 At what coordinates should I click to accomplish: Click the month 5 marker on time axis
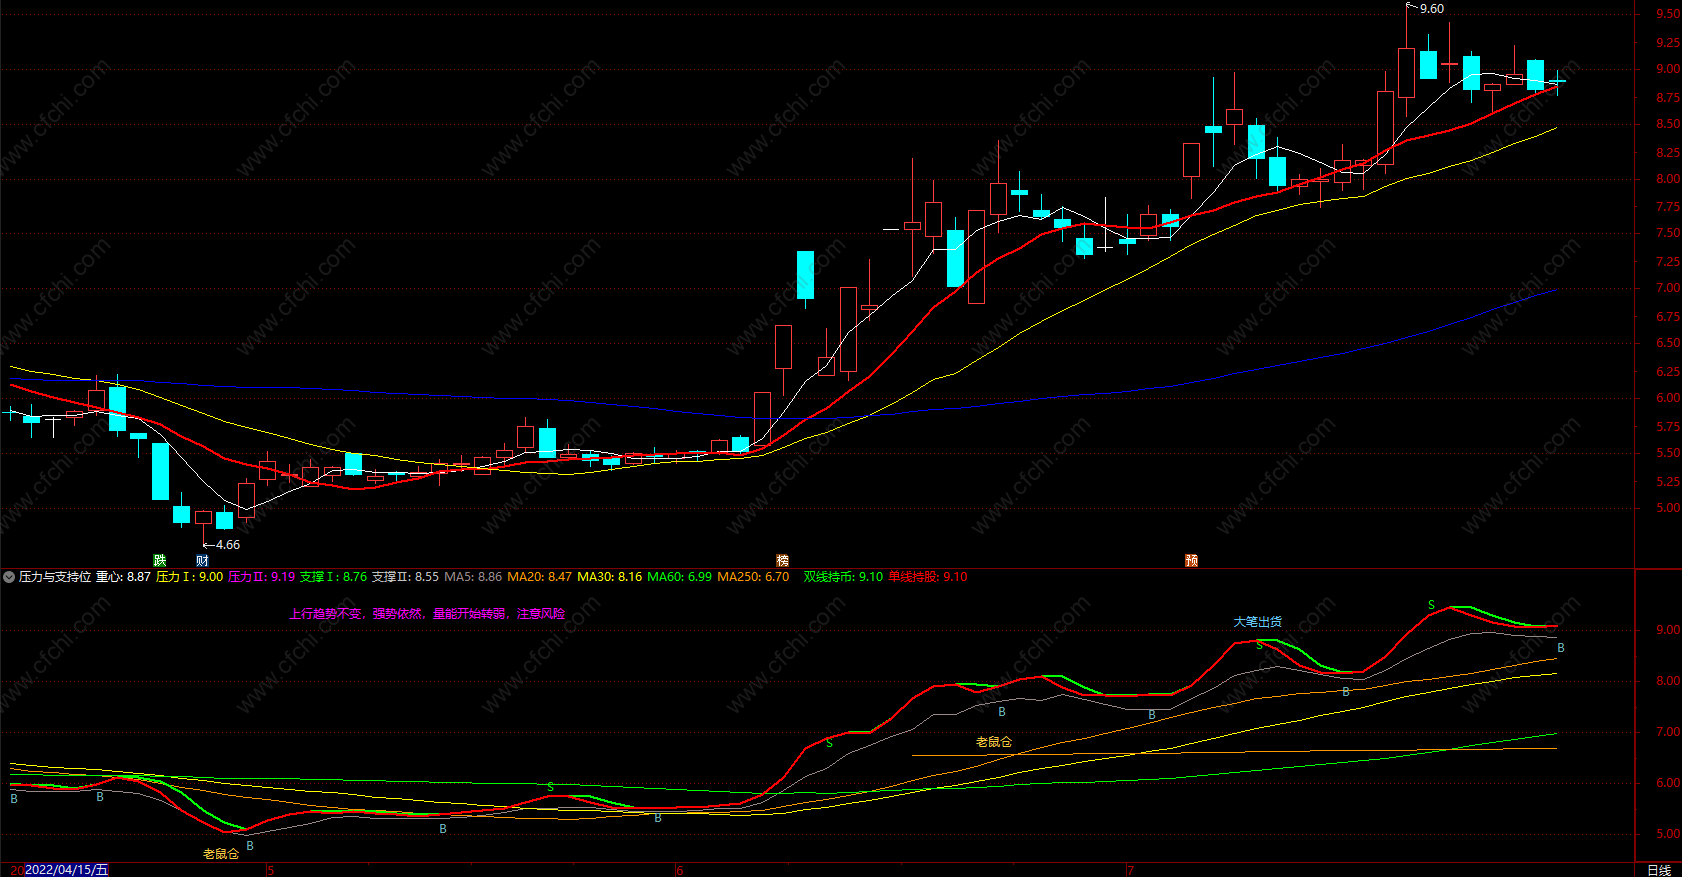coord(270,870)
